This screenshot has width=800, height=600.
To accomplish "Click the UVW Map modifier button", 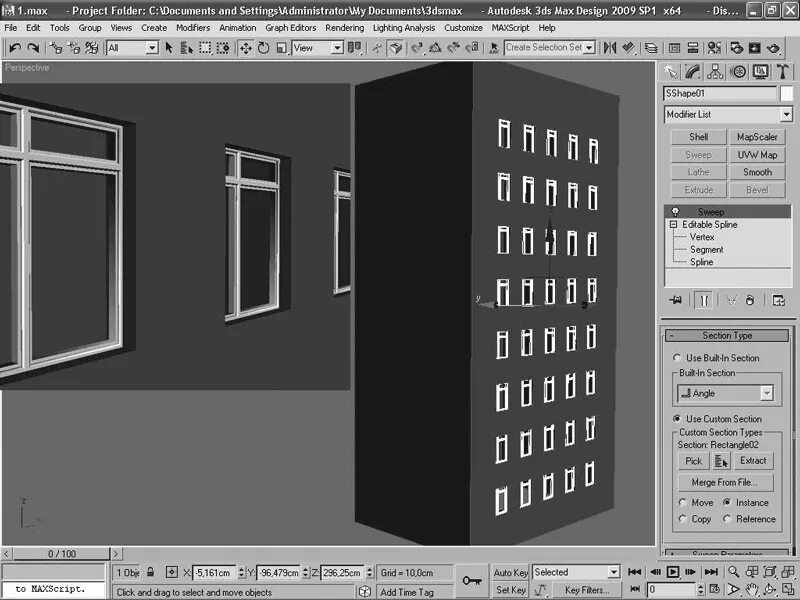I will [757, 155].
